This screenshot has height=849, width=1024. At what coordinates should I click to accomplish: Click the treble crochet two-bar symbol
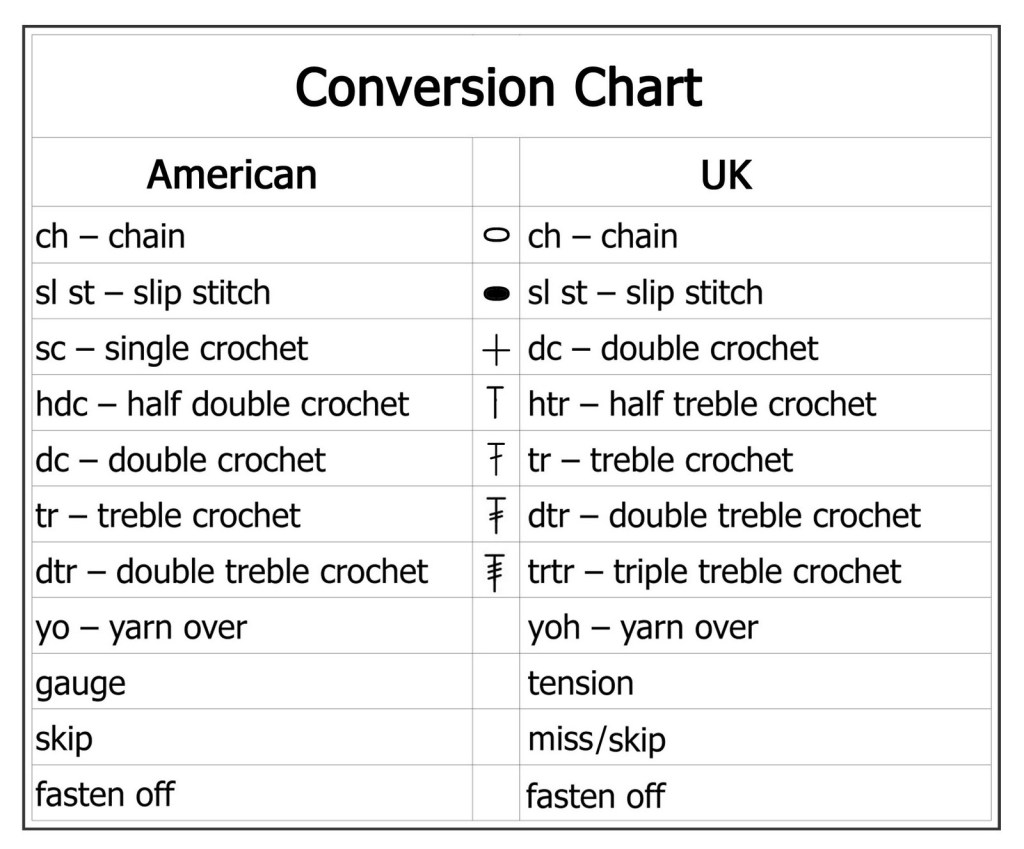point(495,516)
